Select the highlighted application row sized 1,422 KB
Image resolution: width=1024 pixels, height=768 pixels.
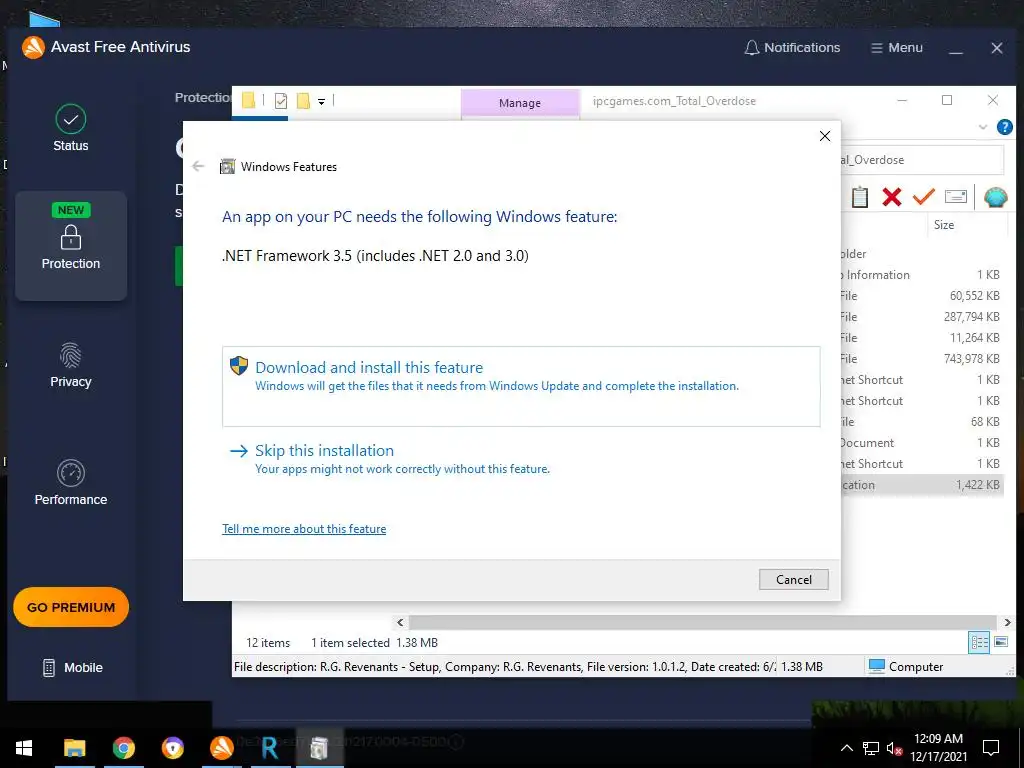pyautogui.click(x=920, y=485)
